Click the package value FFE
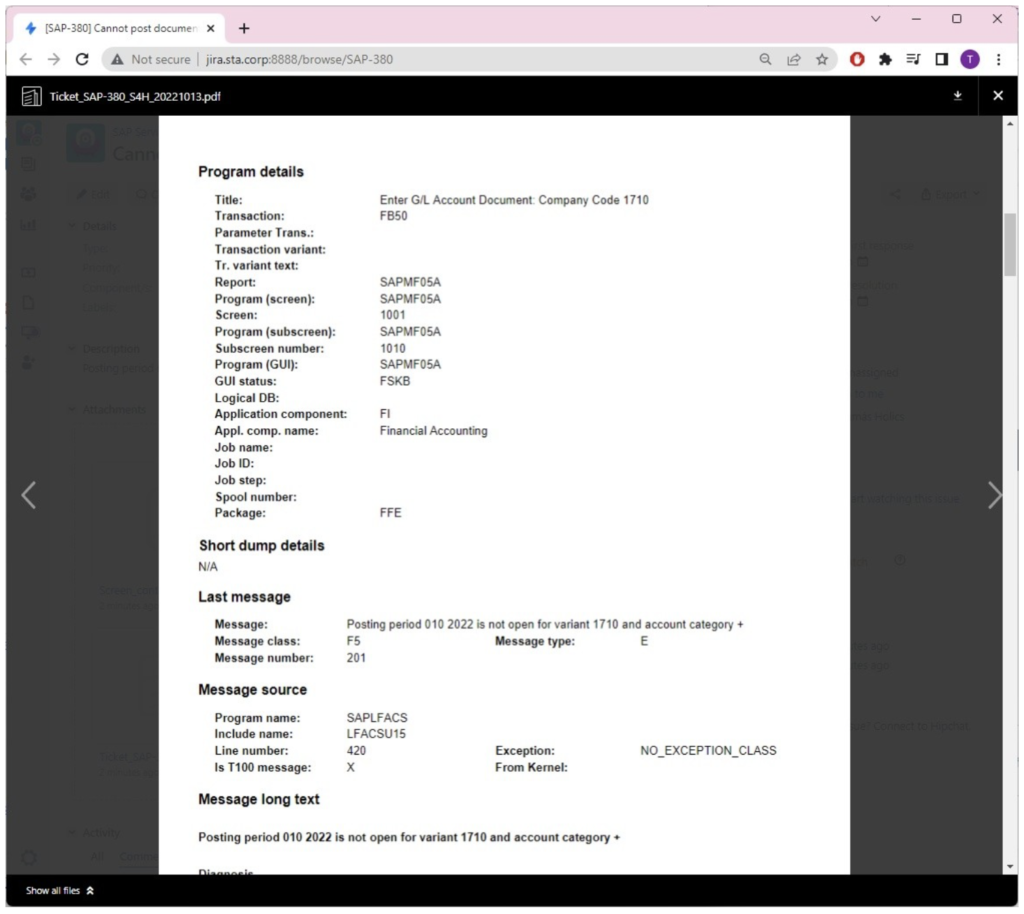Viewport: 1024px width, 914px height. point(391,513)
